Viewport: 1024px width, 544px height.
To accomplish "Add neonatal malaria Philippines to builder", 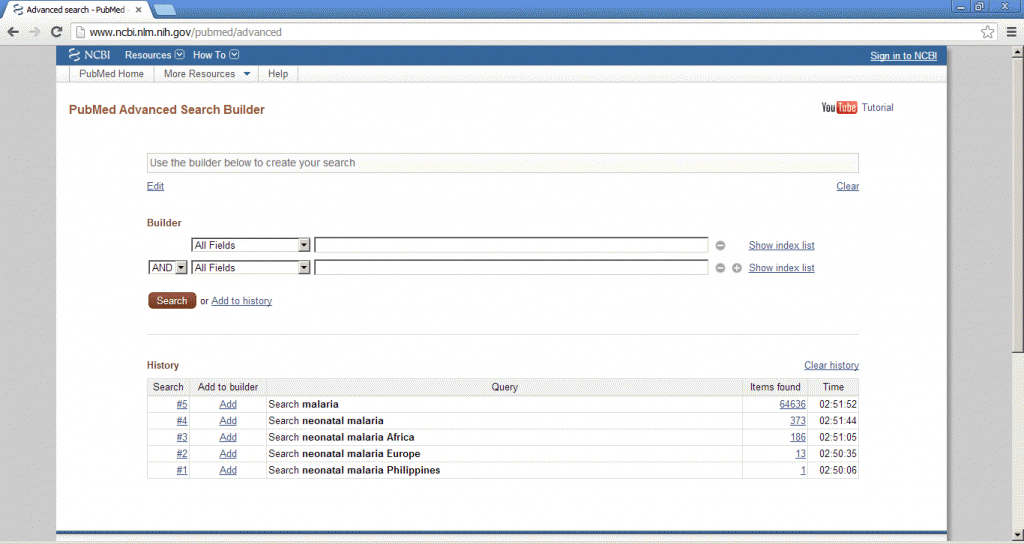I will tap(228, 470).
